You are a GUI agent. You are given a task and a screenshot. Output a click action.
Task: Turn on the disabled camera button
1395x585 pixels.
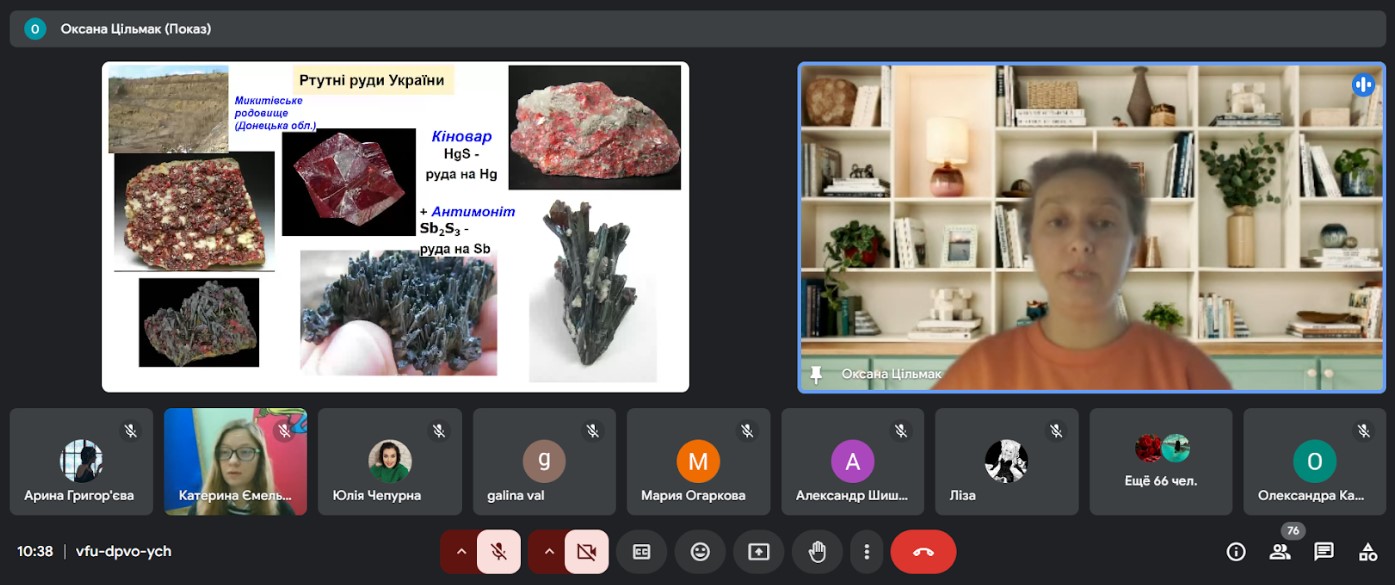coord(586,552)
